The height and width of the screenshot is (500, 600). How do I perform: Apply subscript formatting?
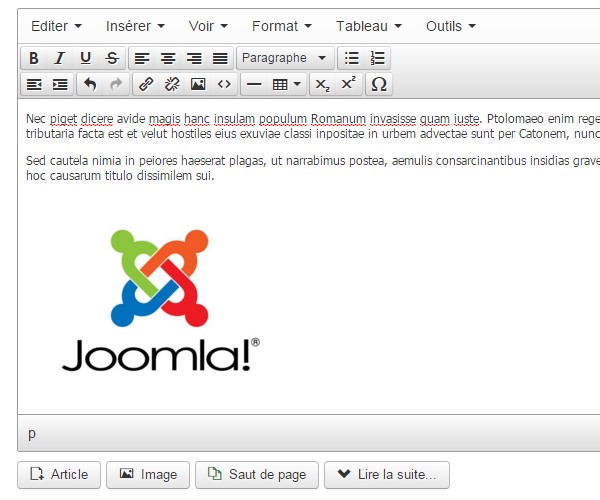pyautogui.click(x=322, y=84)
